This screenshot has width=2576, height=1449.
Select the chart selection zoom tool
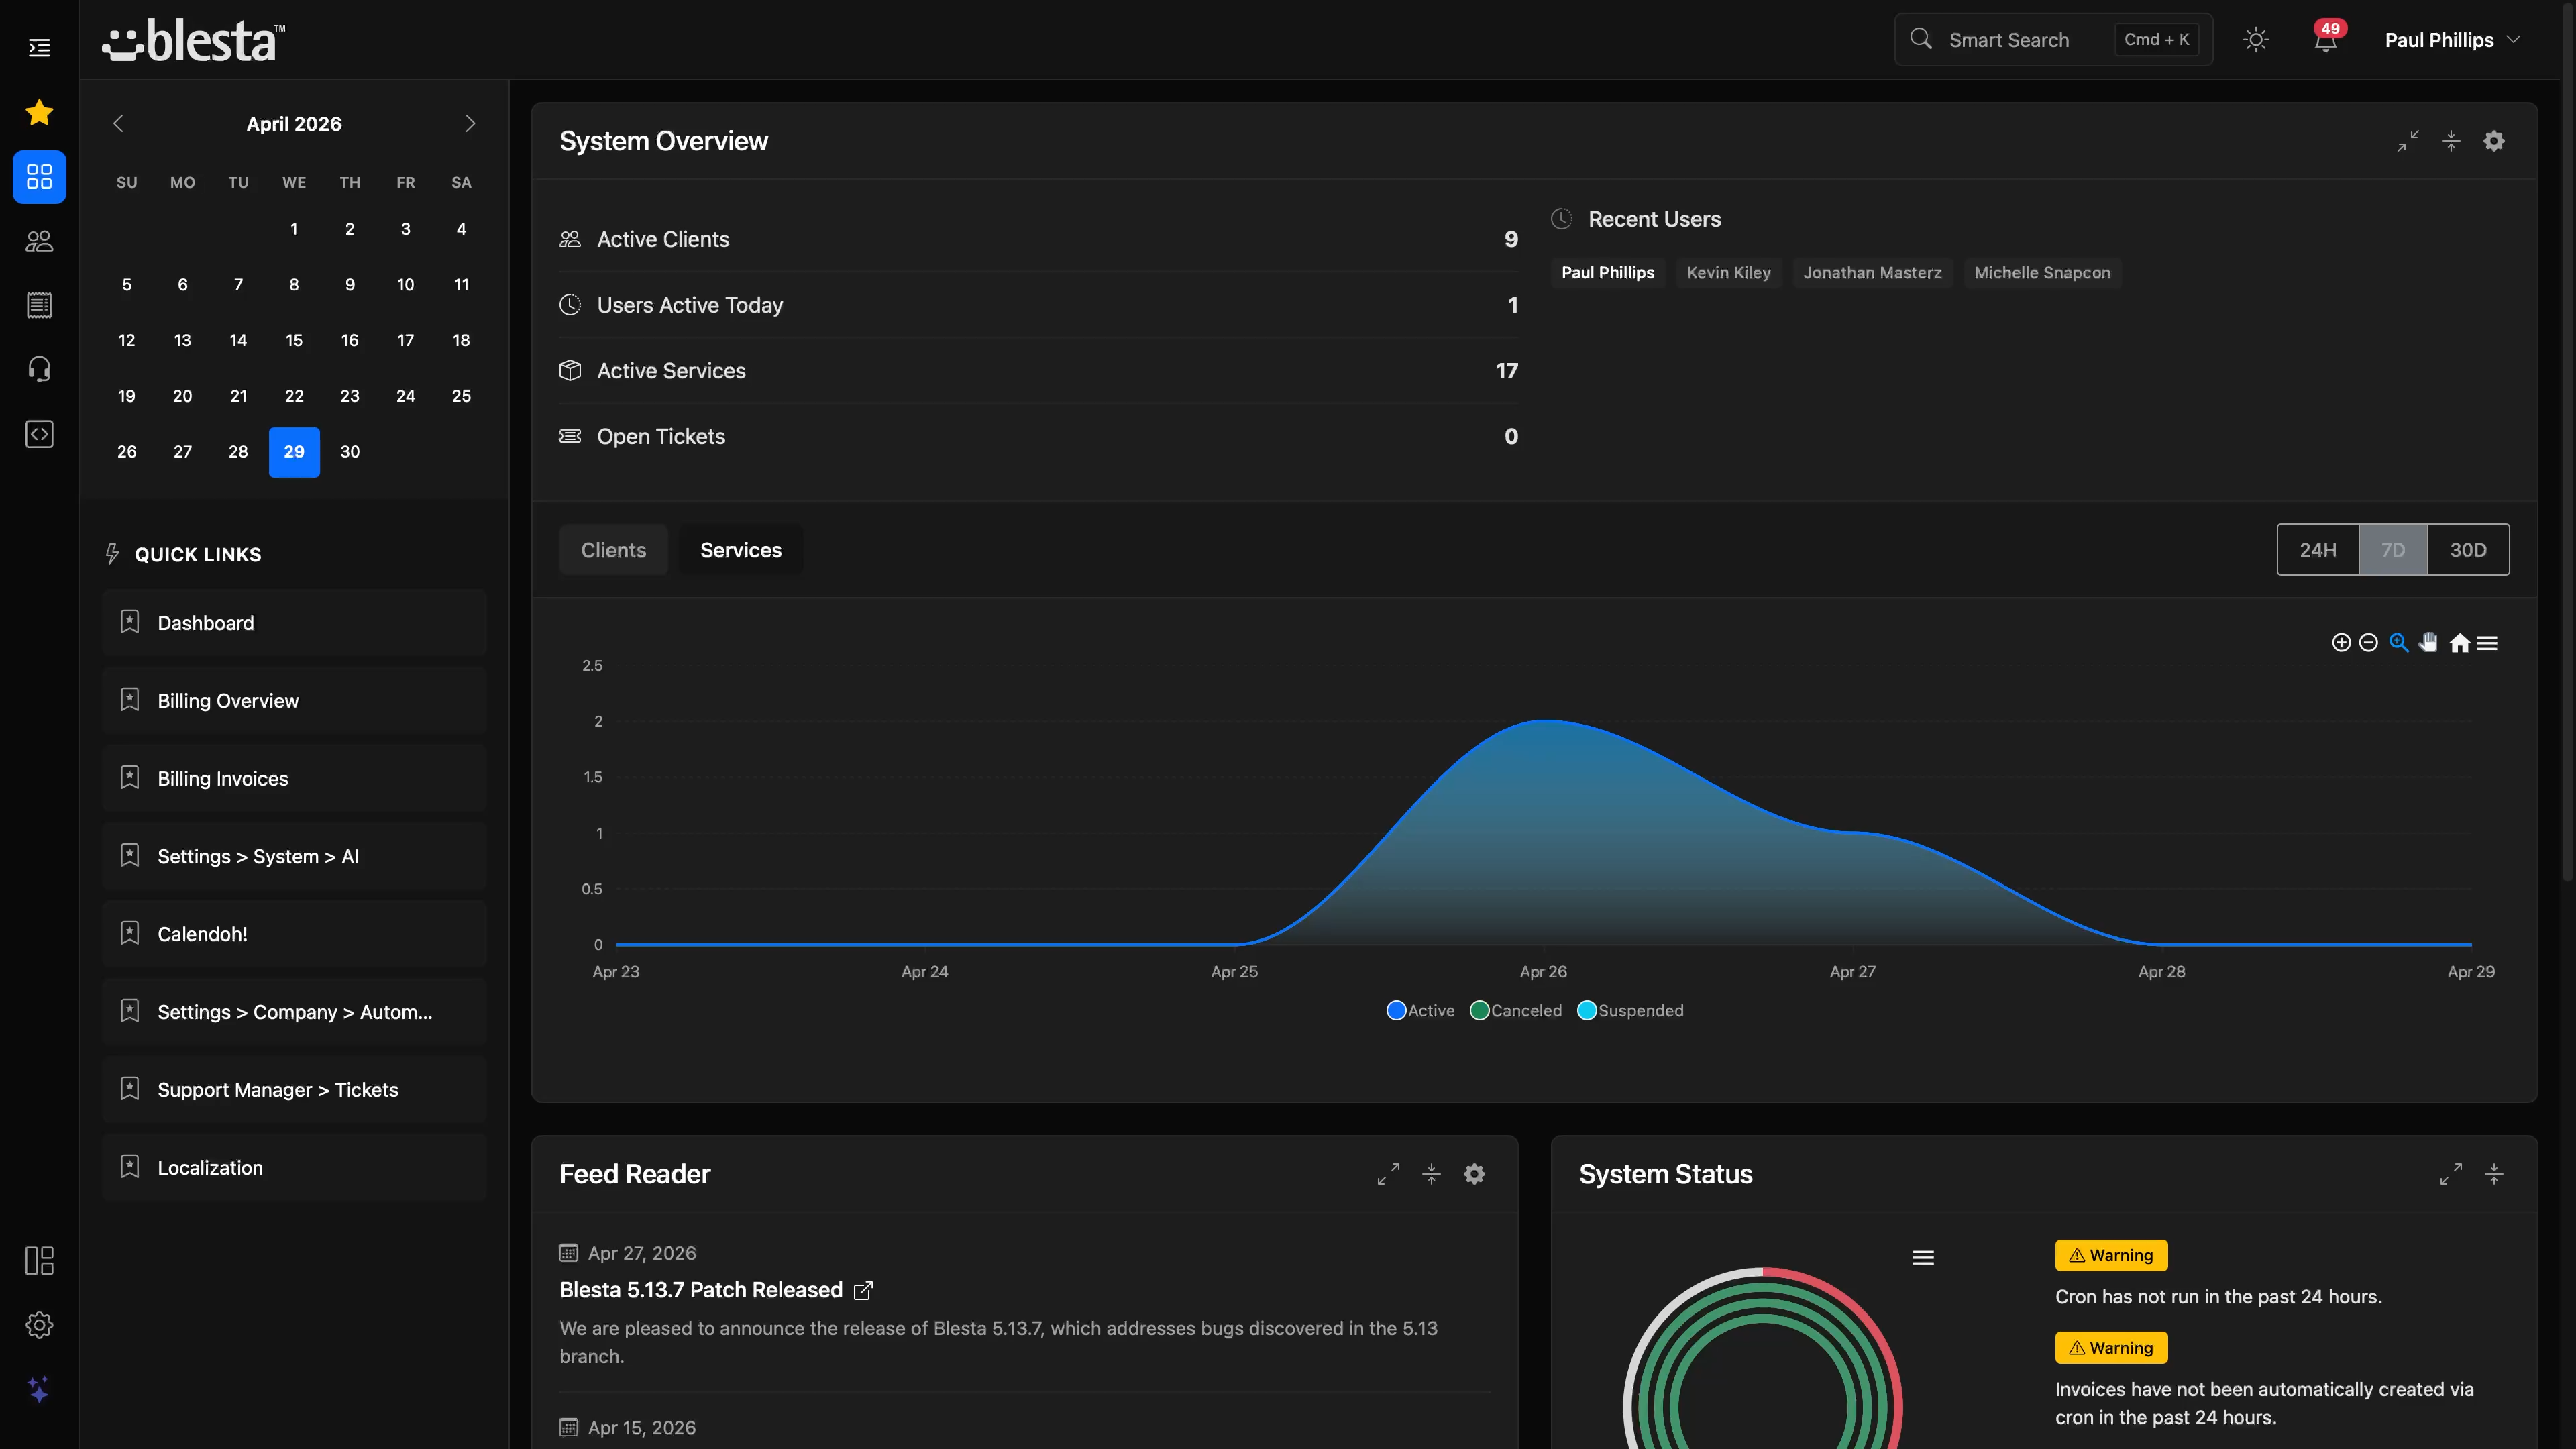pos(2398,643)
